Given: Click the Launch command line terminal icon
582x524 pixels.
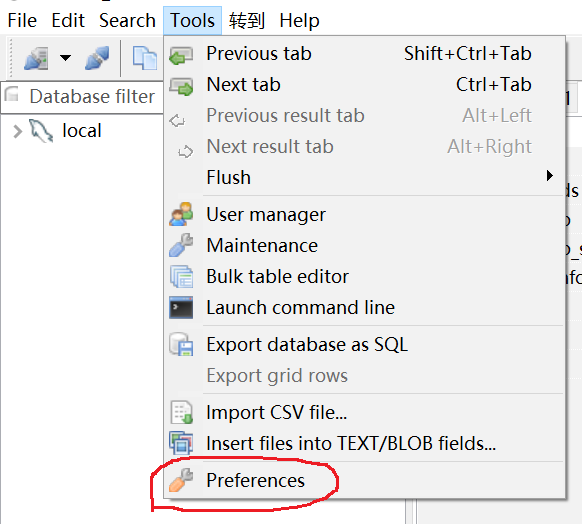Looking at the screenshot, I should (x=181, y=307).
